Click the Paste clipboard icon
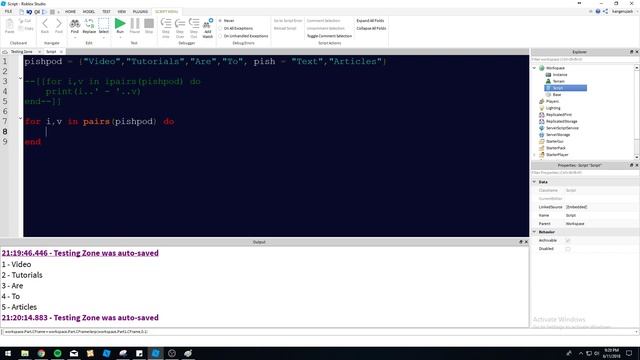The width and height of the screenshot is (640, 360). pyautogui.click(x=9, y=24)
